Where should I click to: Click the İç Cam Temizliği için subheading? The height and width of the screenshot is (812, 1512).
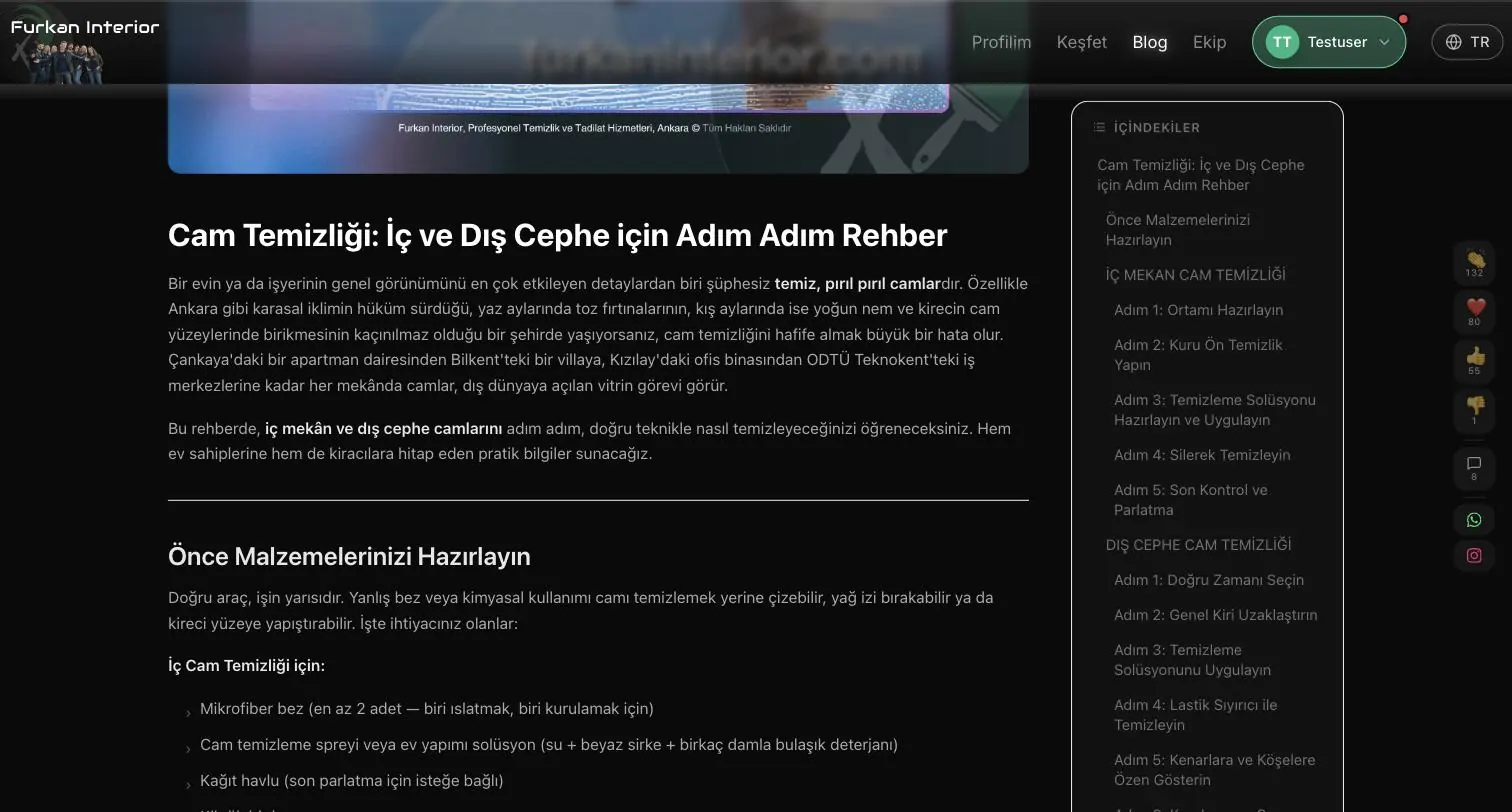(x=246, y=666)
